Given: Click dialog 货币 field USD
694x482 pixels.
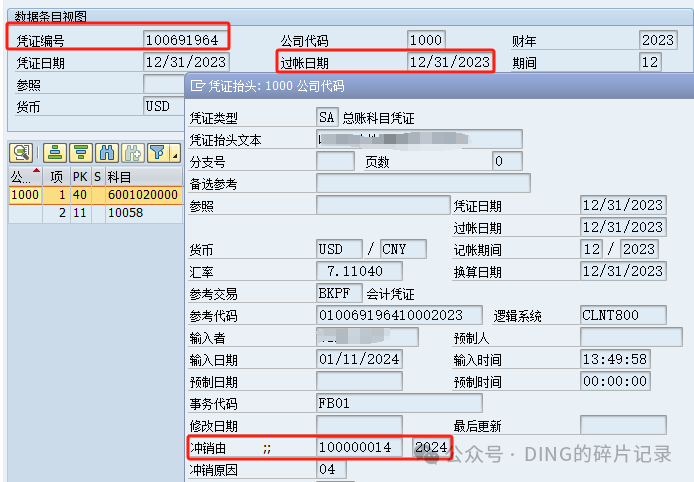Looking at the screenshot, I should click(339, 249).
